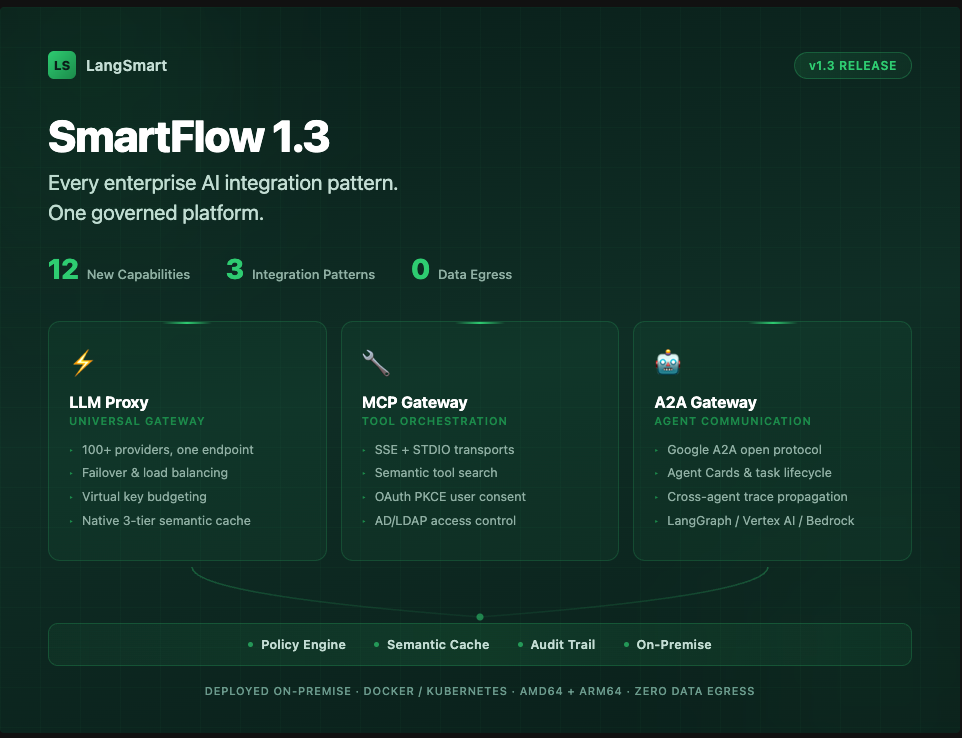
Task: Click the bullet beside Failover & load balancing
Action: click(x=71, y=473)
